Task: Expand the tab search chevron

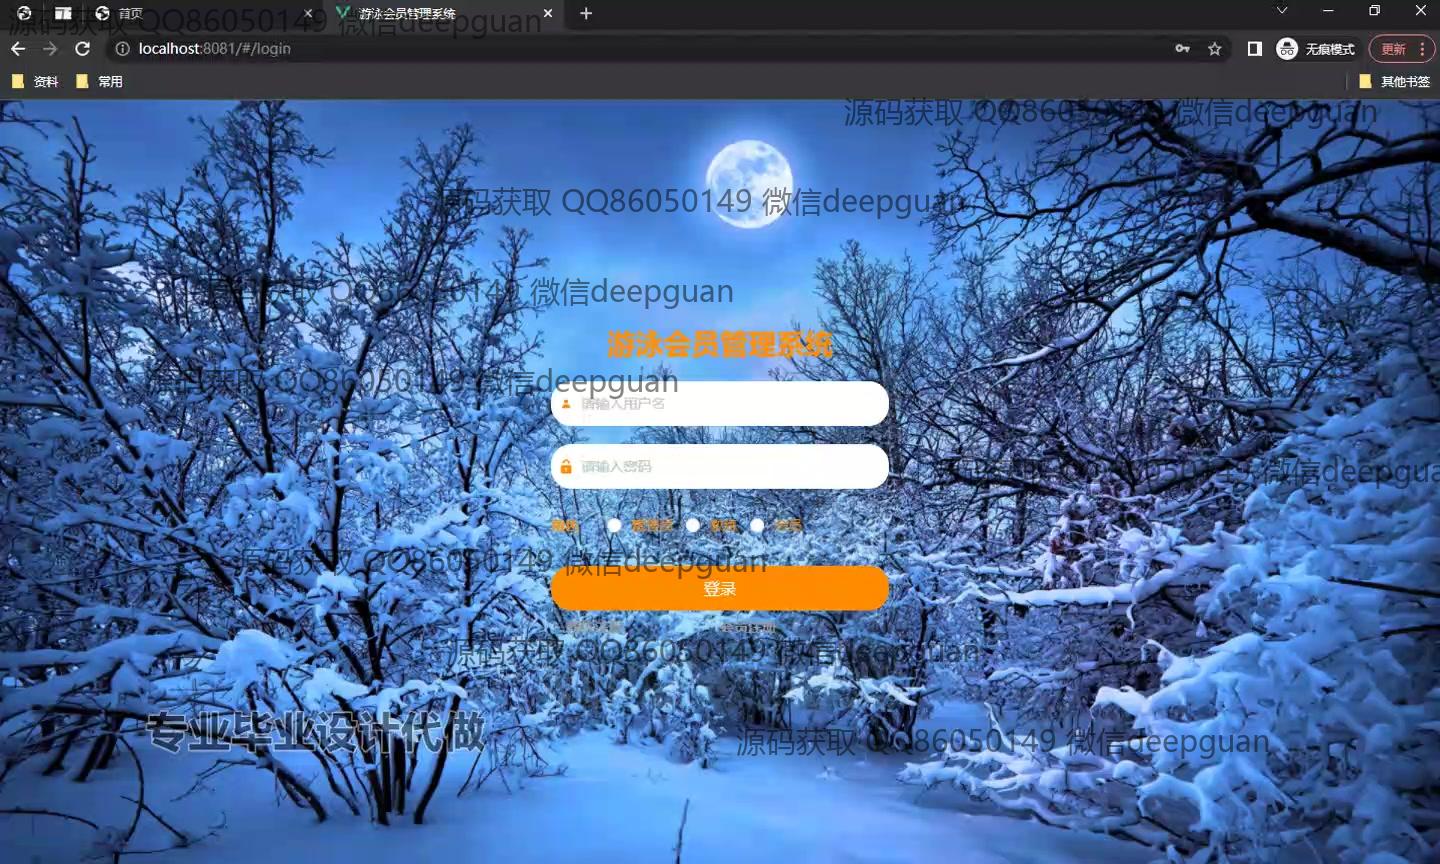Action: [1282, 11]
